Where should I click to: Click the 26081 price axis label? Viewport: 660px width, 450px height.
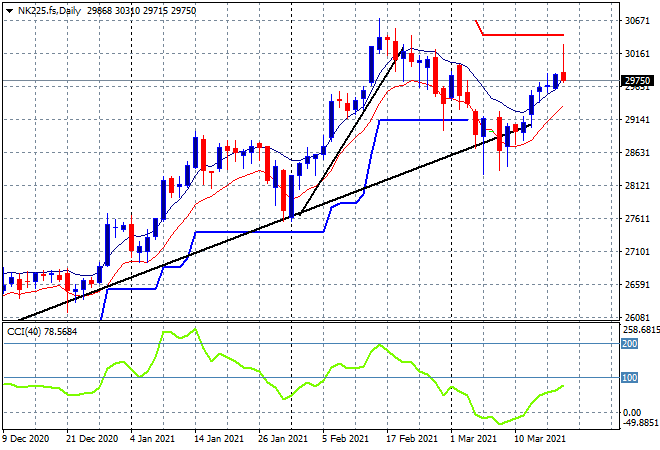pos(637,317)
